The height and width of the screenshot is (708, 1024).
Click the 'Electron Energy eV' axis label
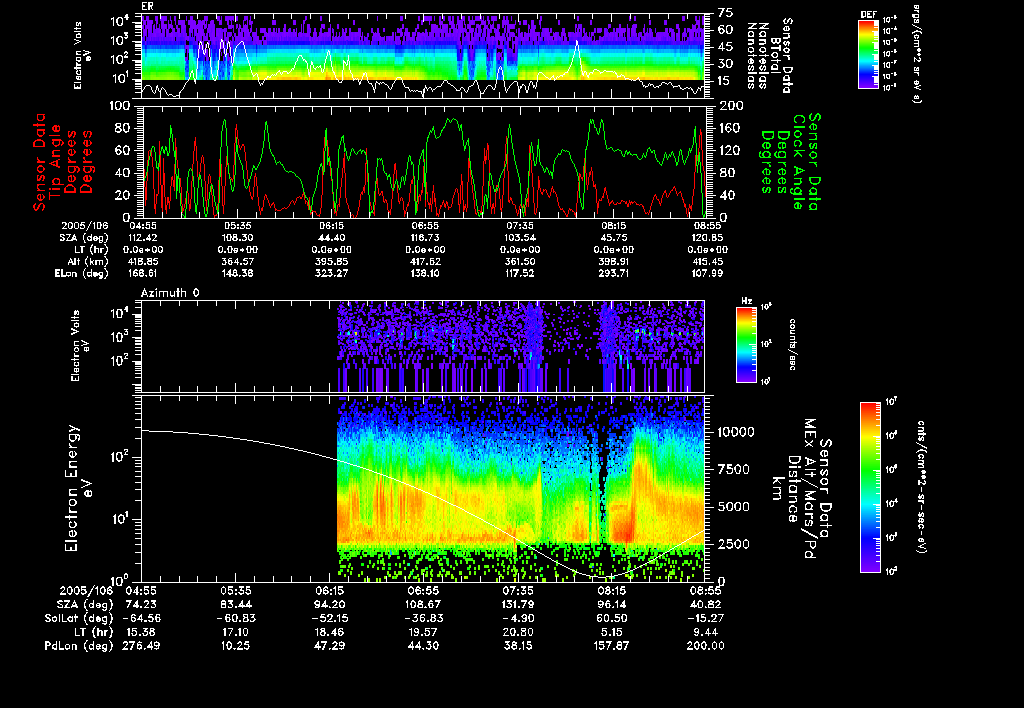pos(78,488)
